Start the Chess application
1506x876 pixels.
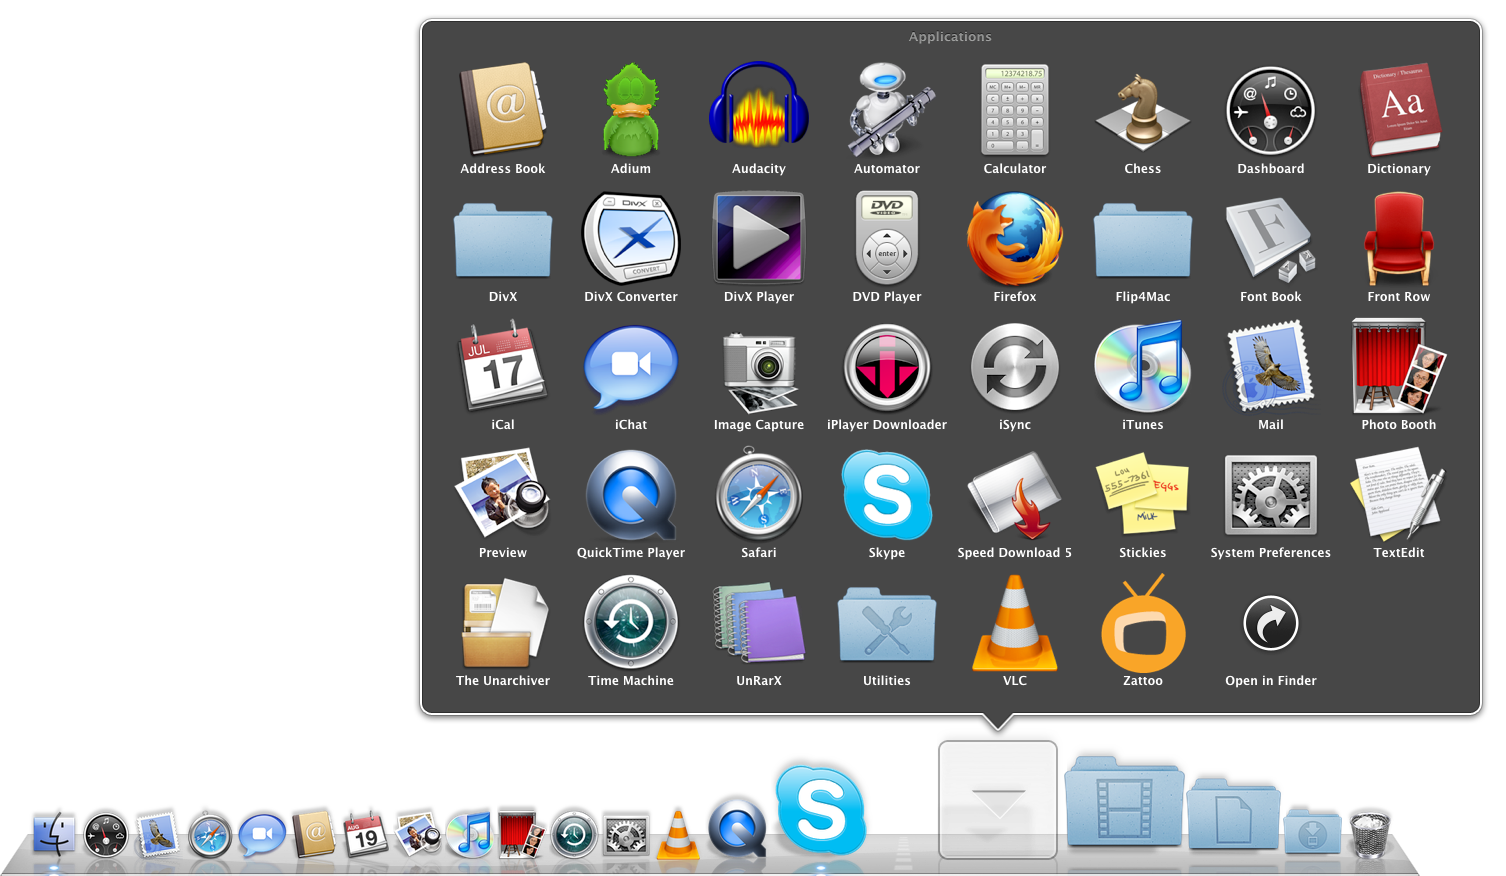[1143, 110]
